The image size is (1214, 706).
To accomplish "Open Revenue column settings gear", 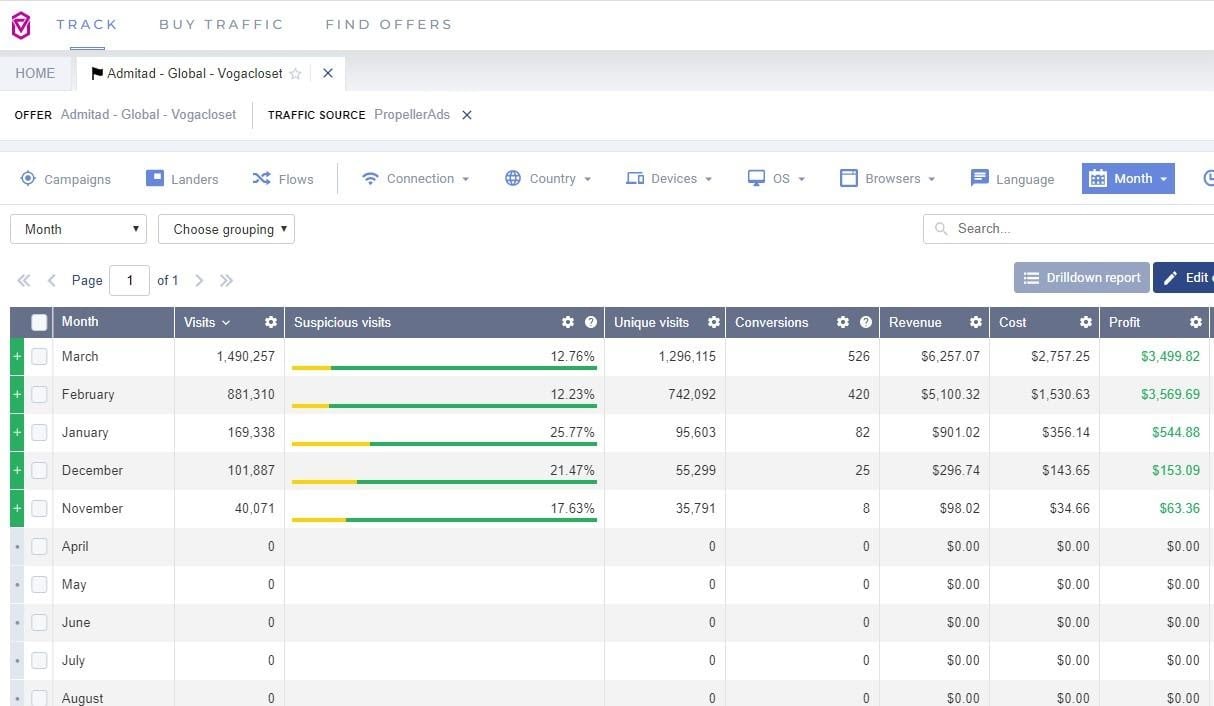I will [x=975, y=322].
